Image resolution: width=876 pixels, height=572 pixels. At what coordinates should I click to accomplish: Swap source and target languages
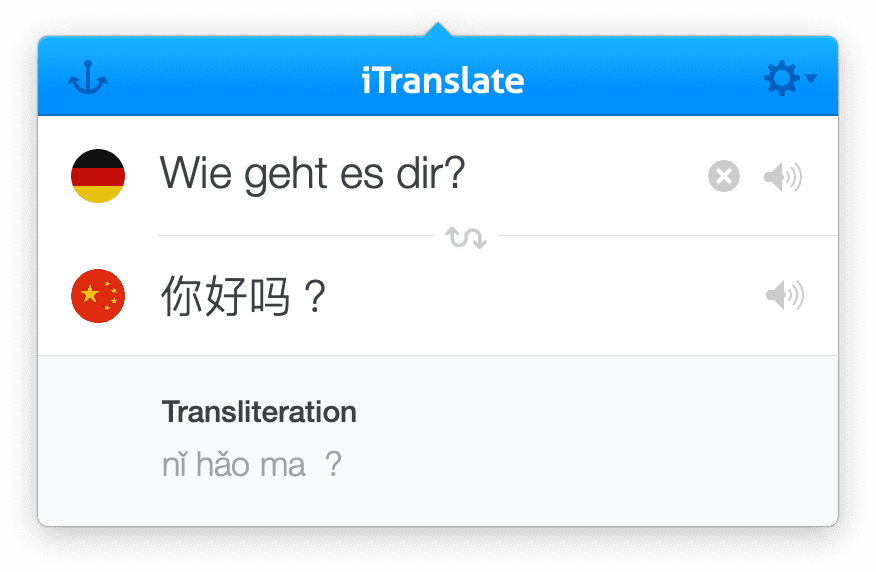(x=466, y=237)
